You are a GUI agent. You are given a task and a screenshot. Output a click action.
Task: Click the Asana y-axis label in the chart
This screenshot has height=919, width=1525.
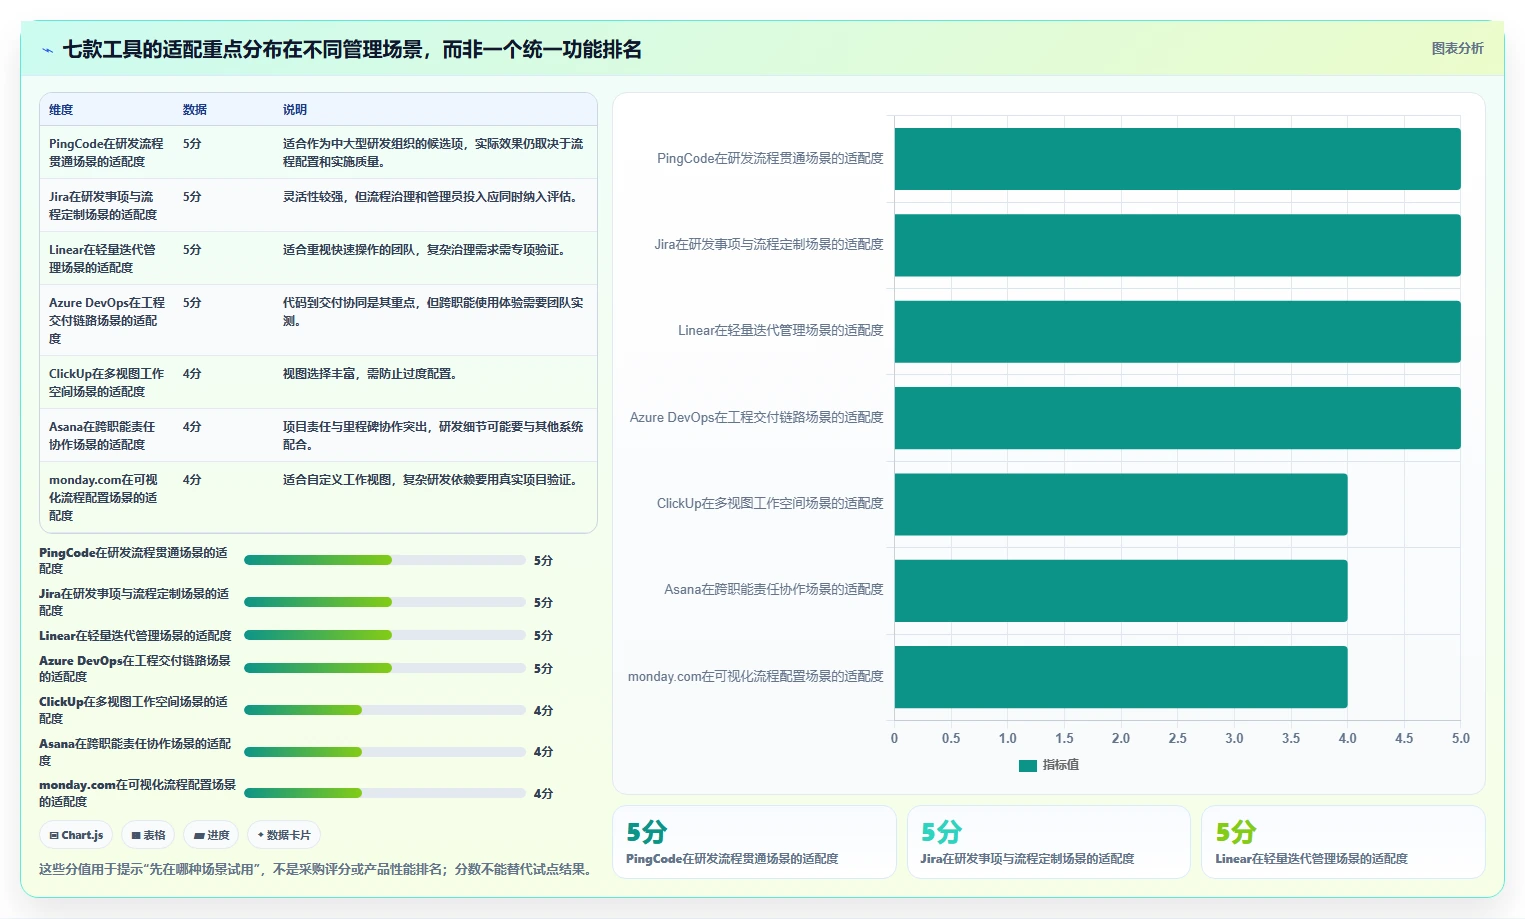tap(774, 590)
